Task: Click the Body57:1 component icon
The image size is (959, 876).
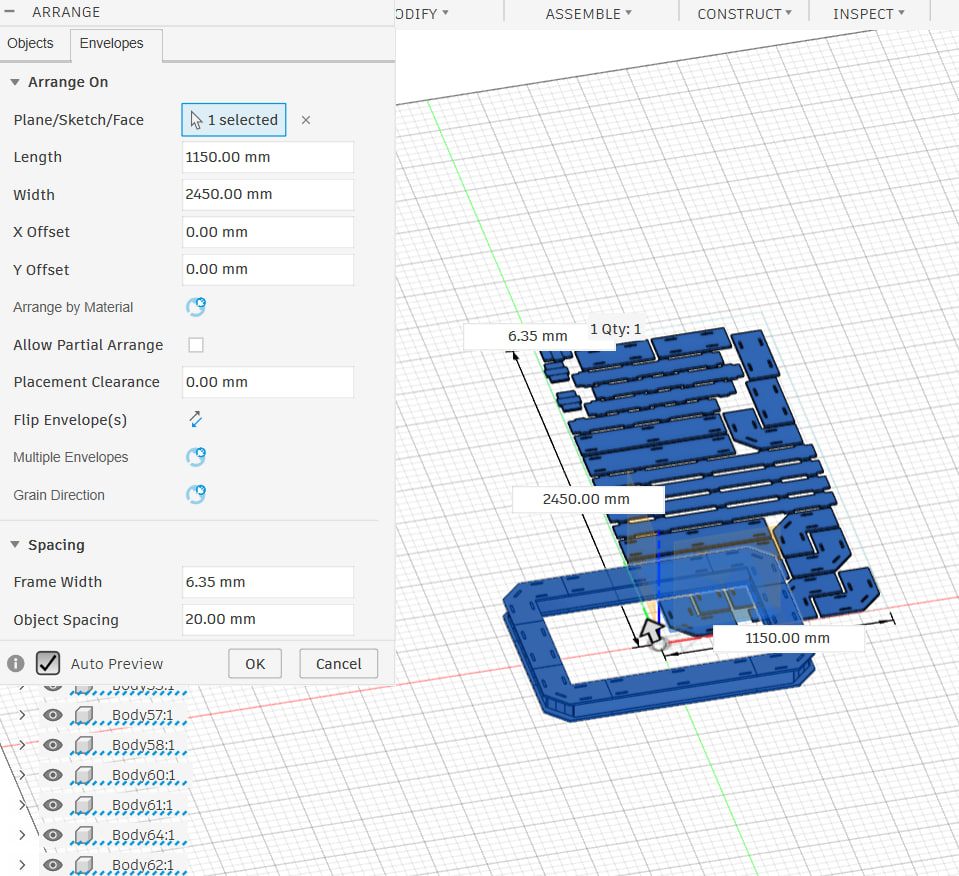Action: tap(84, 715)
